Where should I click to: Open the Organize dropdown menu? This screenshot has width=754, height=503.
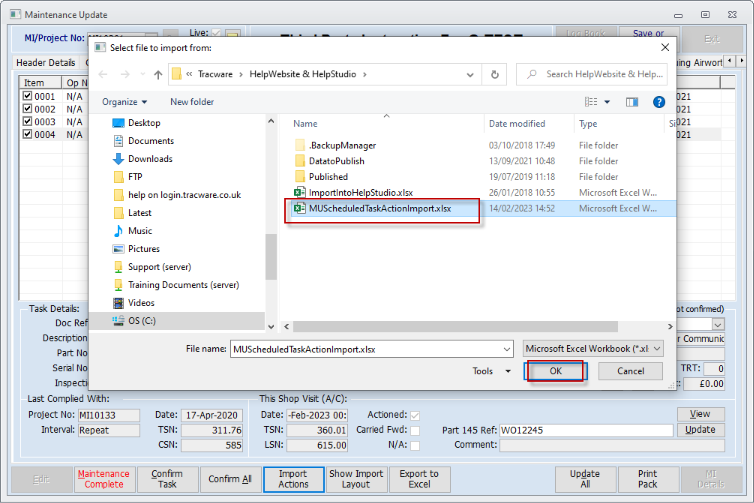click(124, 102)
